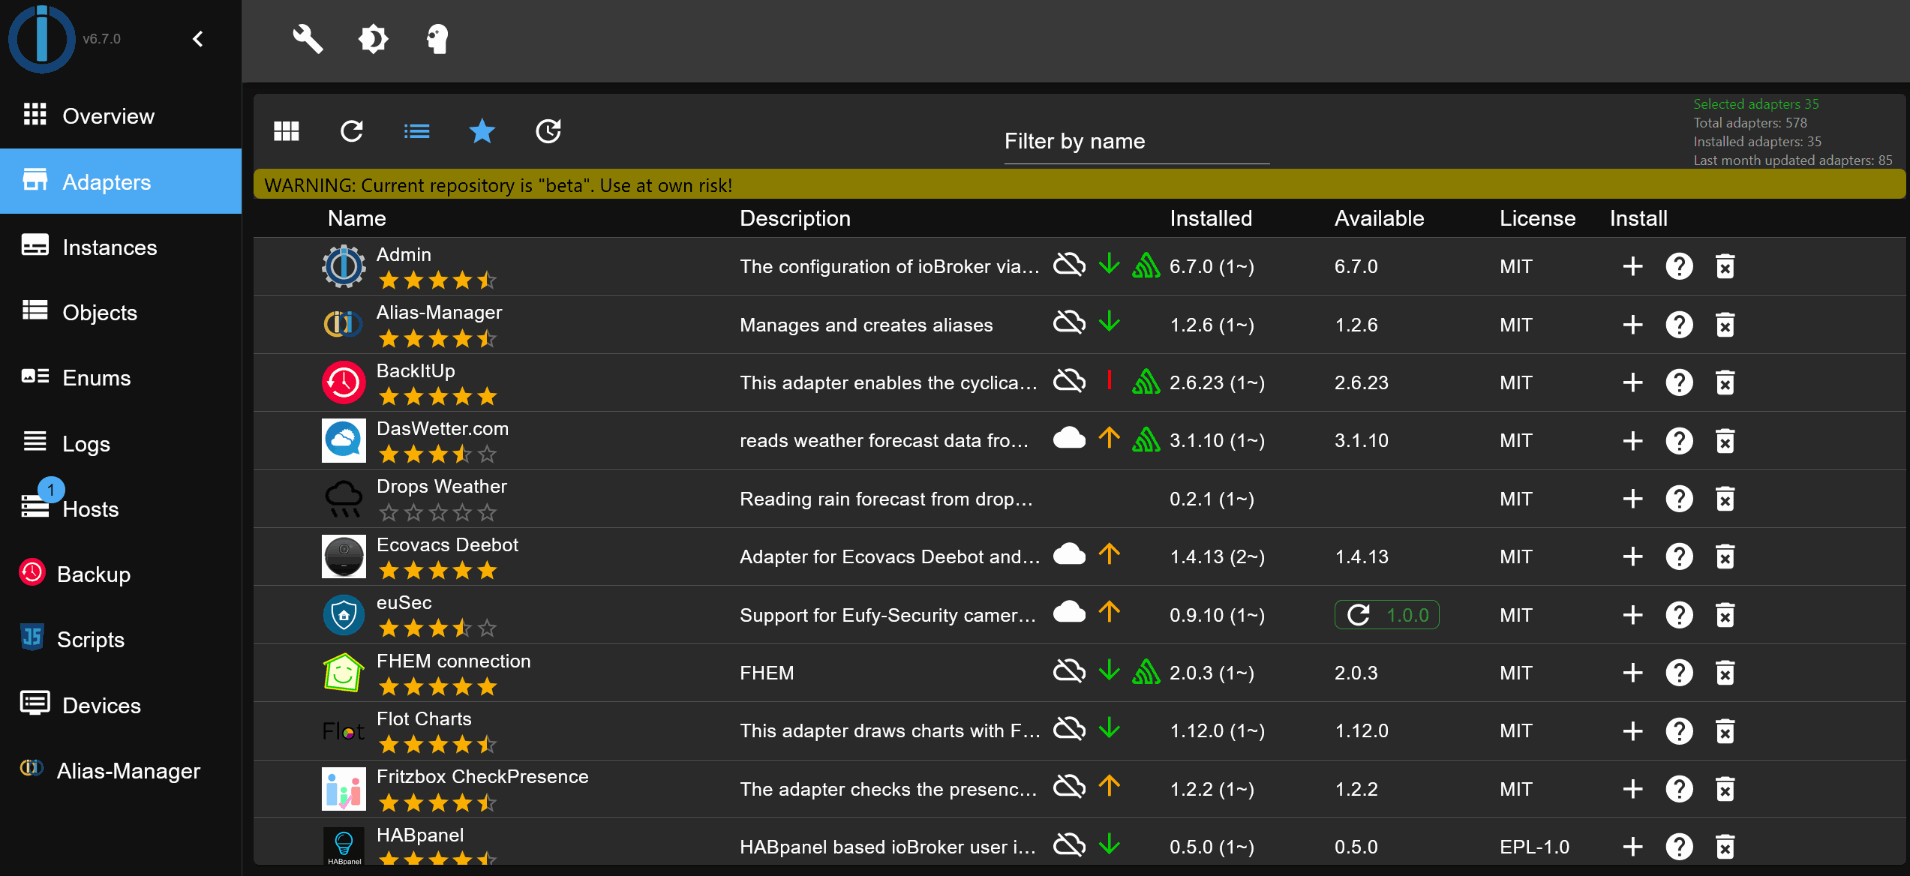The height and width of the screenshot is (876, 1910).
Task: Add a HABpanel instance
Action: coord(1633,847)
